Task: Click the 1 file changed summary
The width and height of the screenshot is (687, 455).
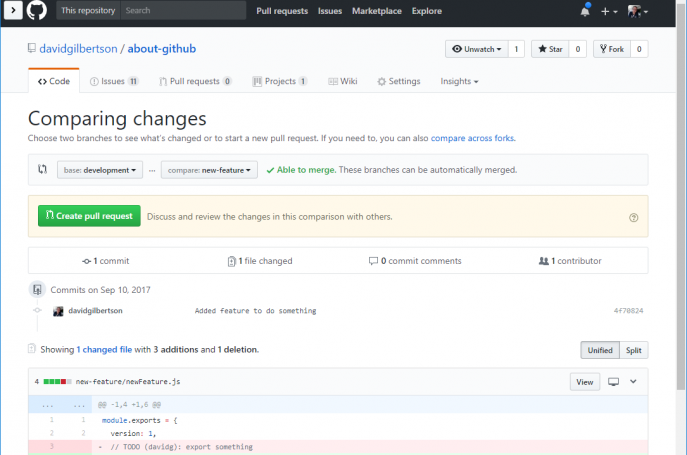Action: pyautogui.click(x=260, y=261)
